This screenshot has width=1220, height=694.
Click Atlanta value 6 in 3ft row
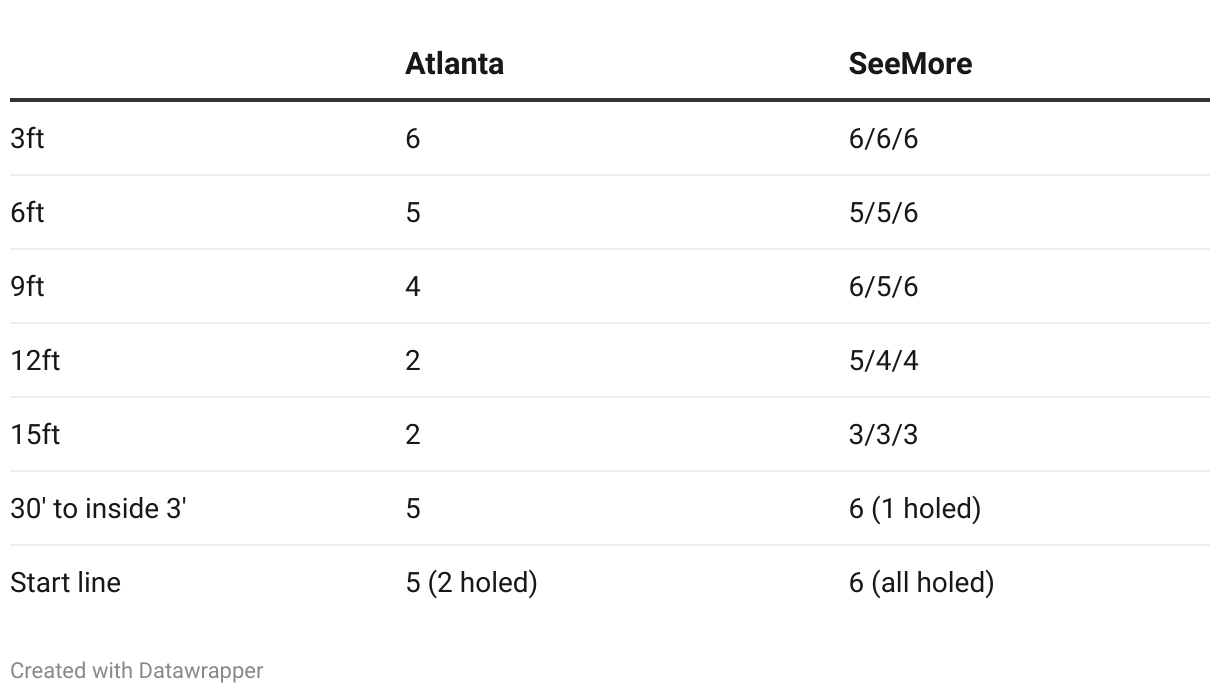pyautogui.click(x=413, y=138)
